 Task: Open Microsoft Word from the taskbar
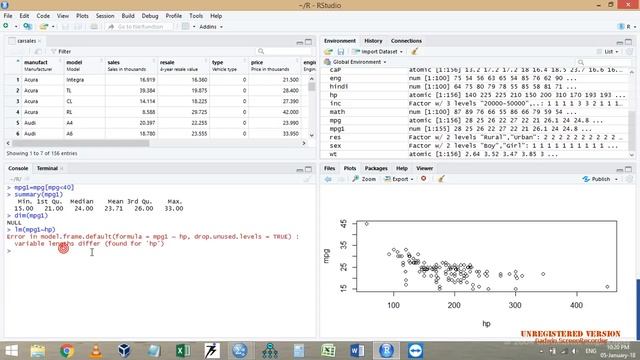coord(357,351)
